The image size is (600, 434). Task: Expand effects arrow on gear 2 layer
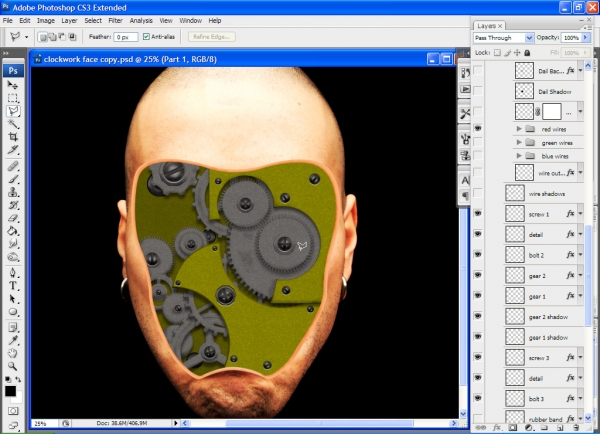tap(580, 275)
